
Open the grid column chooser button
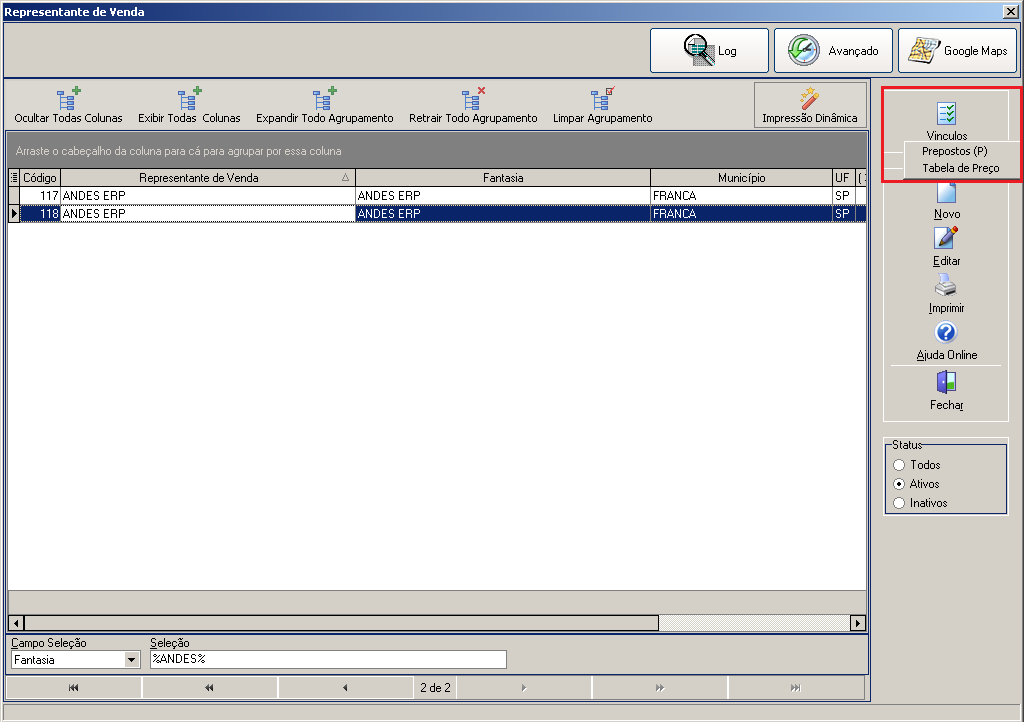14,178
